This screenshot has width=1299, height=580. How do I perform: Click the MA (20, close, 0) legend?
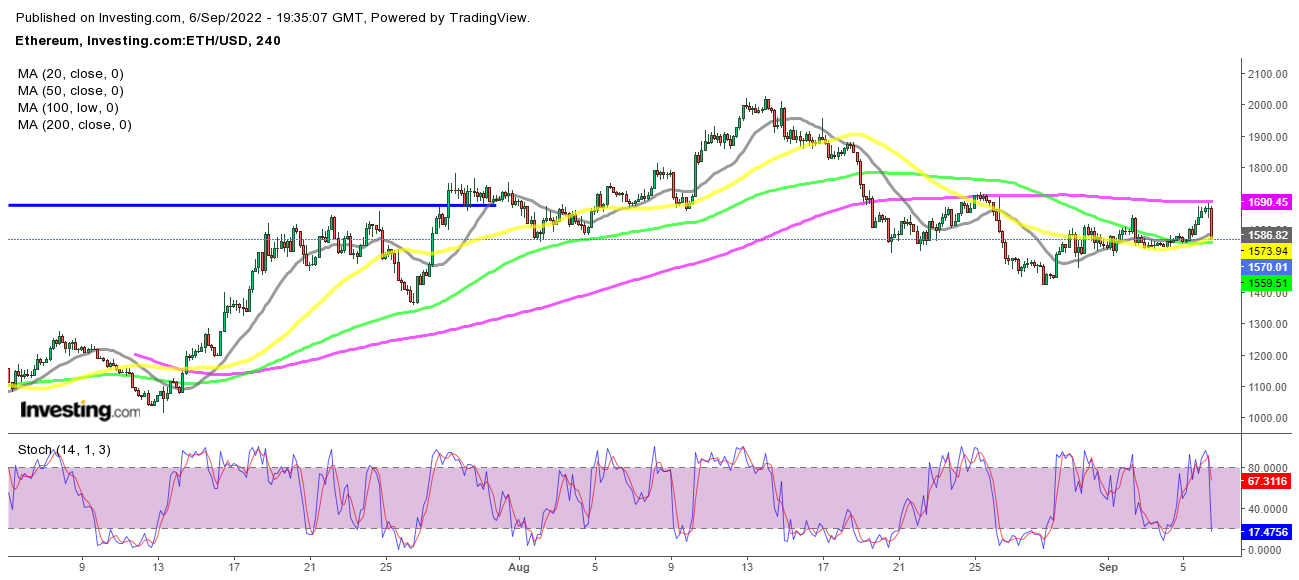click(x=71, y=74)
